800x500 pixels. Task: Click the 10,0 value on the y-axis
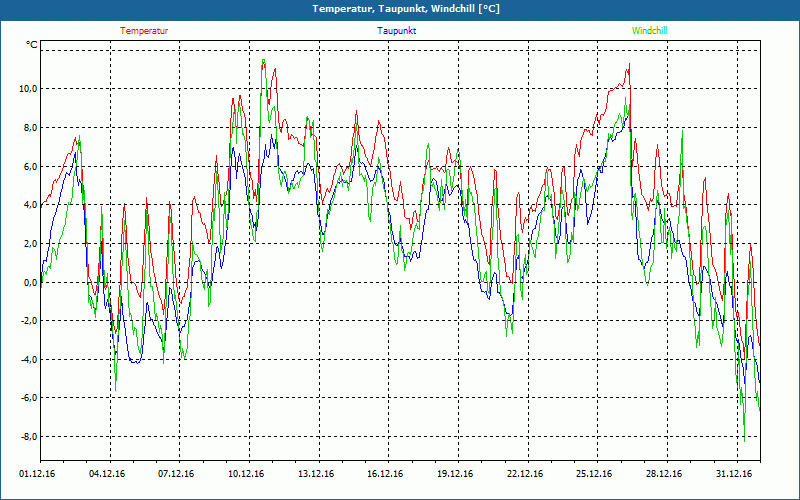click(x=29, y=89)
